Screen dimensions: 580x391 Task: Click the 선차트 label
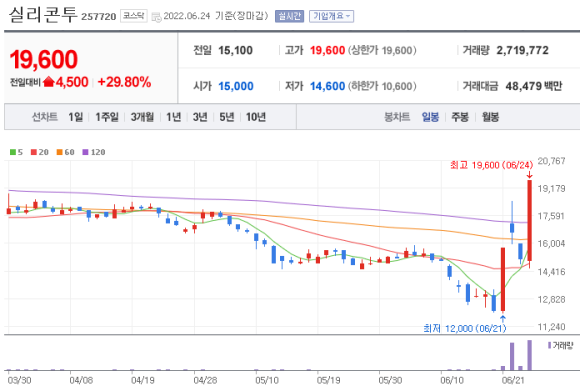pos(44,117)
